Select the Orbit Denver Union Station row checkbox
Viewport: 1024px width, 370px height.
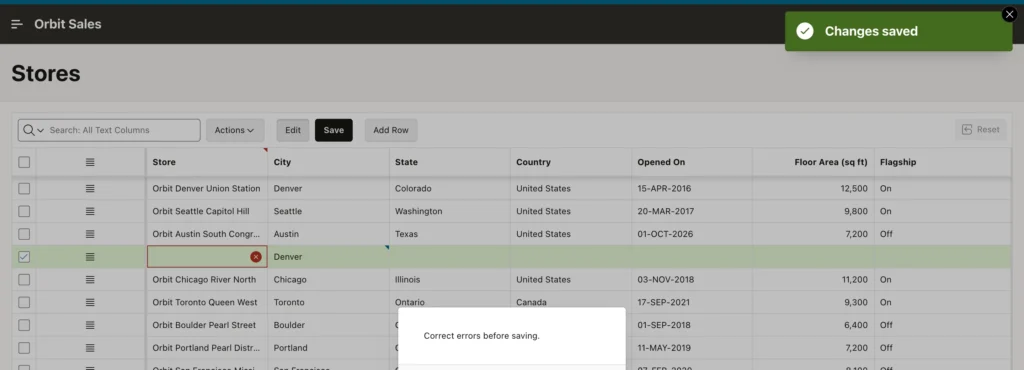point(24,189)
